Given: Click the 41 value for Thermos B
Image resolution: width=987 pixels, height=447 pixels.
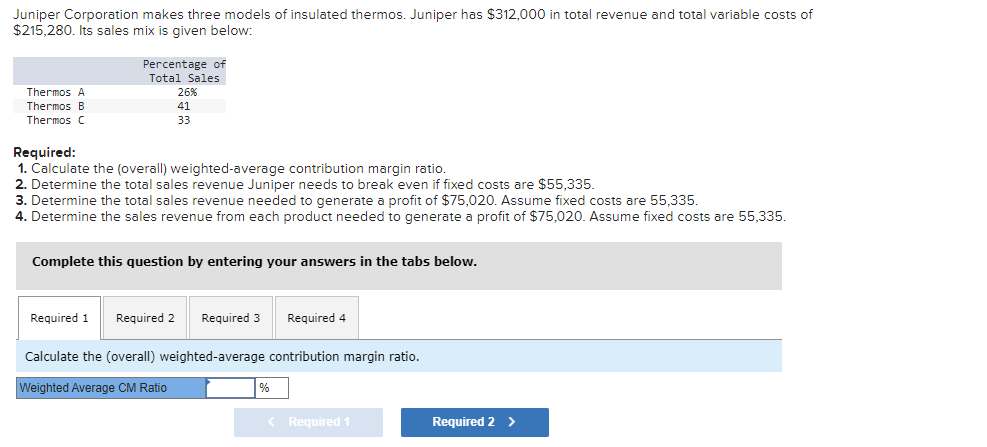Looking at the screenshot, I should tap(184, 106).
